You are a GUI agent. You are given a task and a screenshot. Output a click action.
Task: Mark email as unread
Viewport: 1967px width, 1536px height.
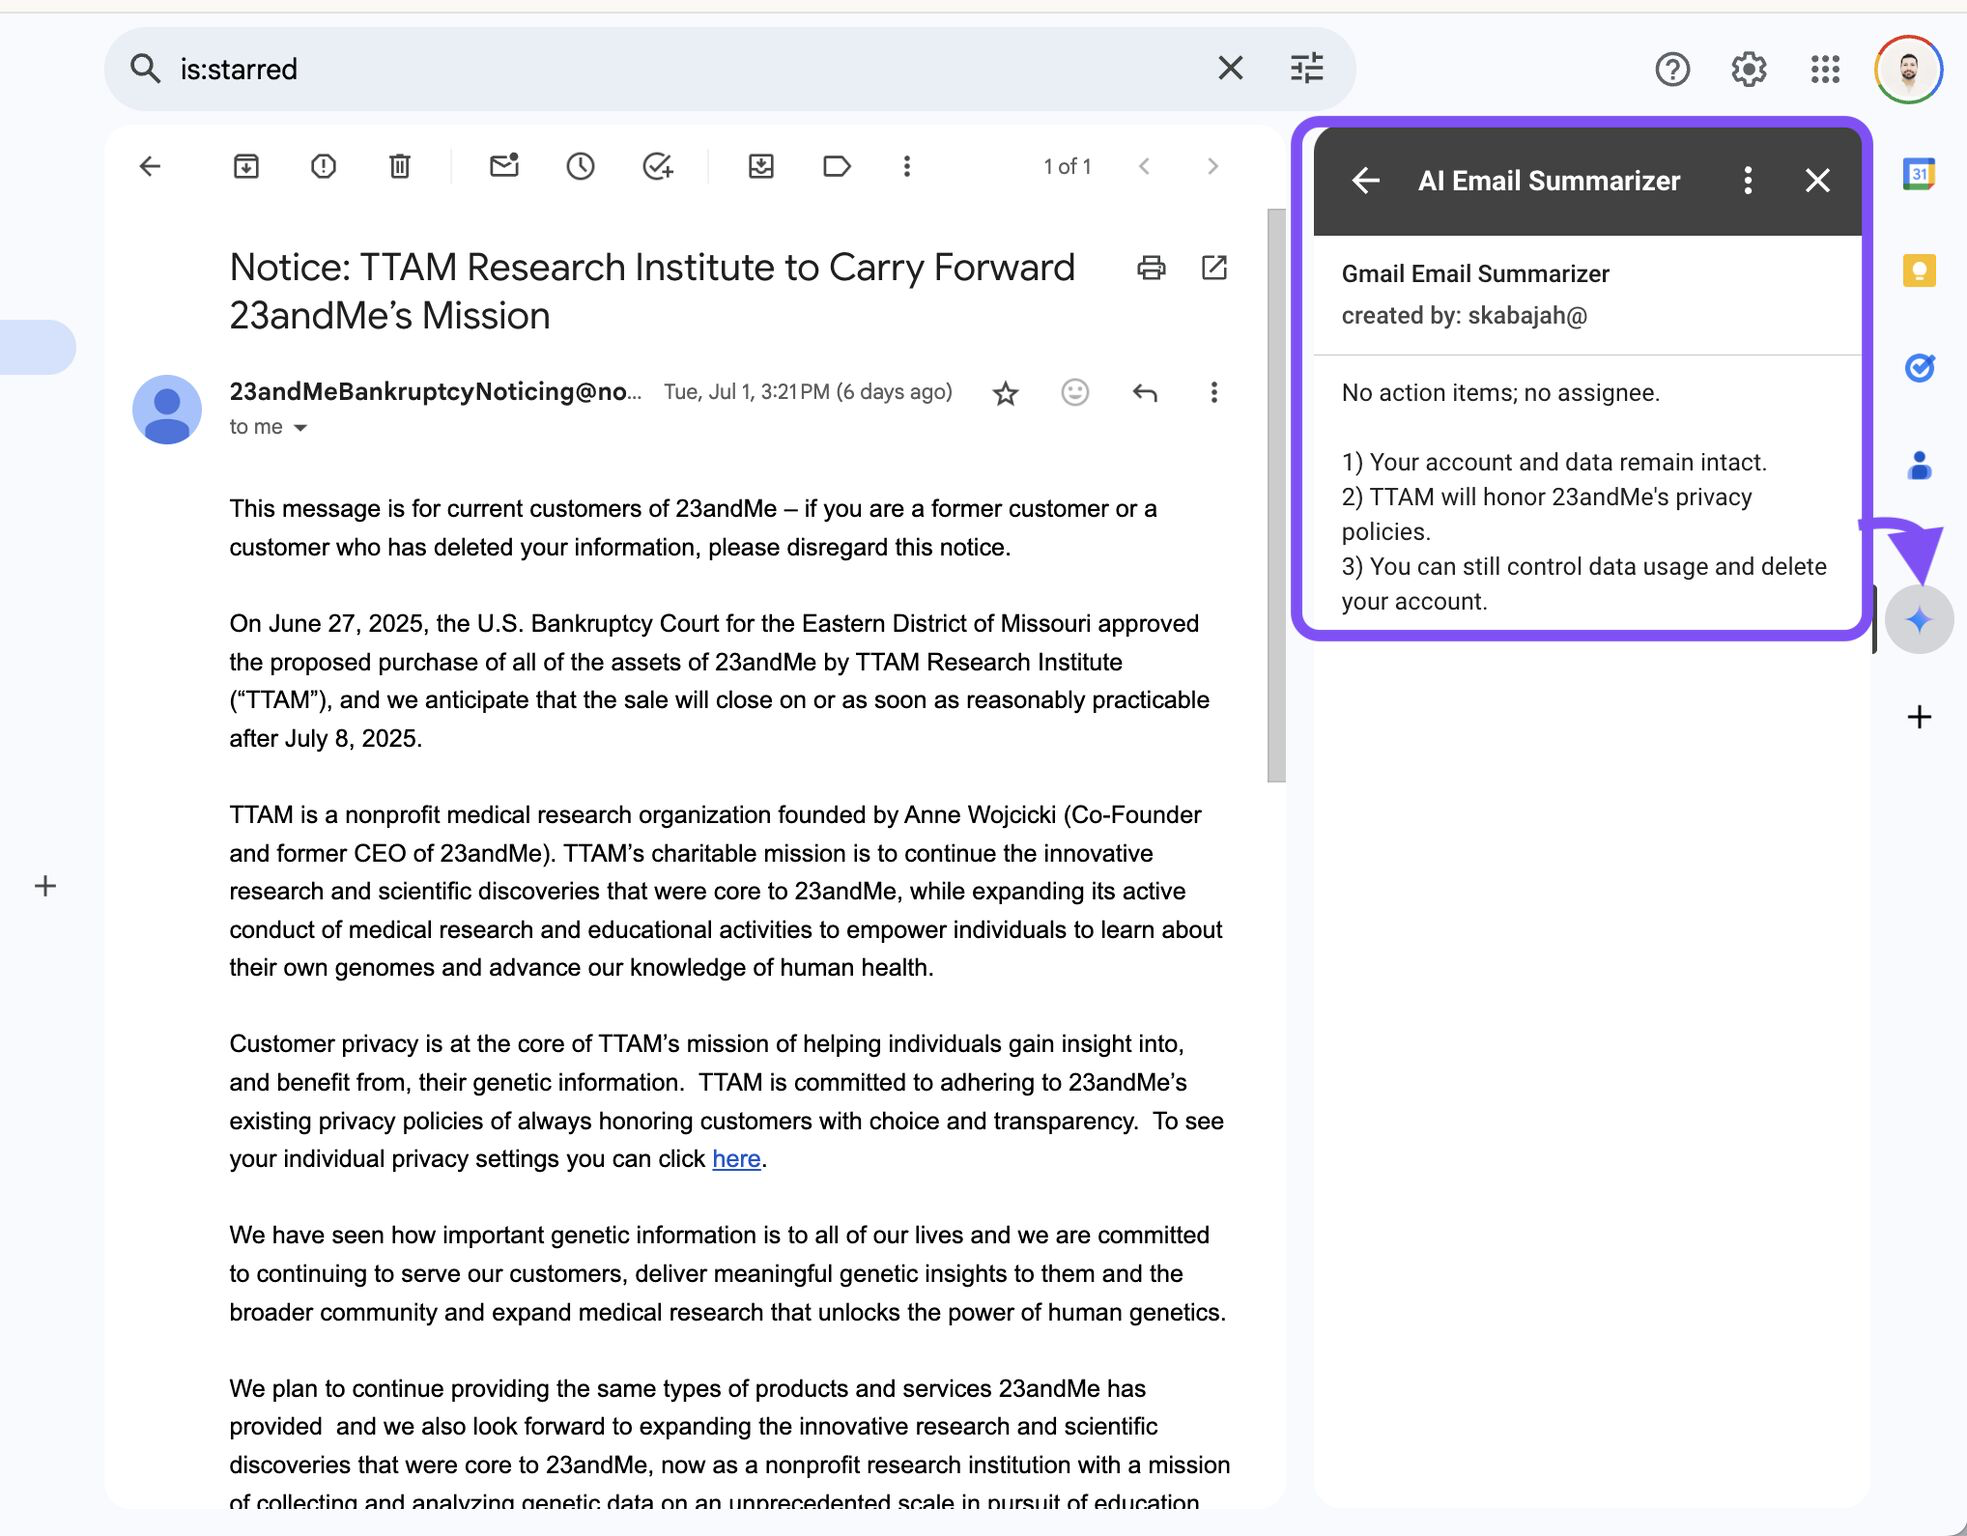(504, 166)
